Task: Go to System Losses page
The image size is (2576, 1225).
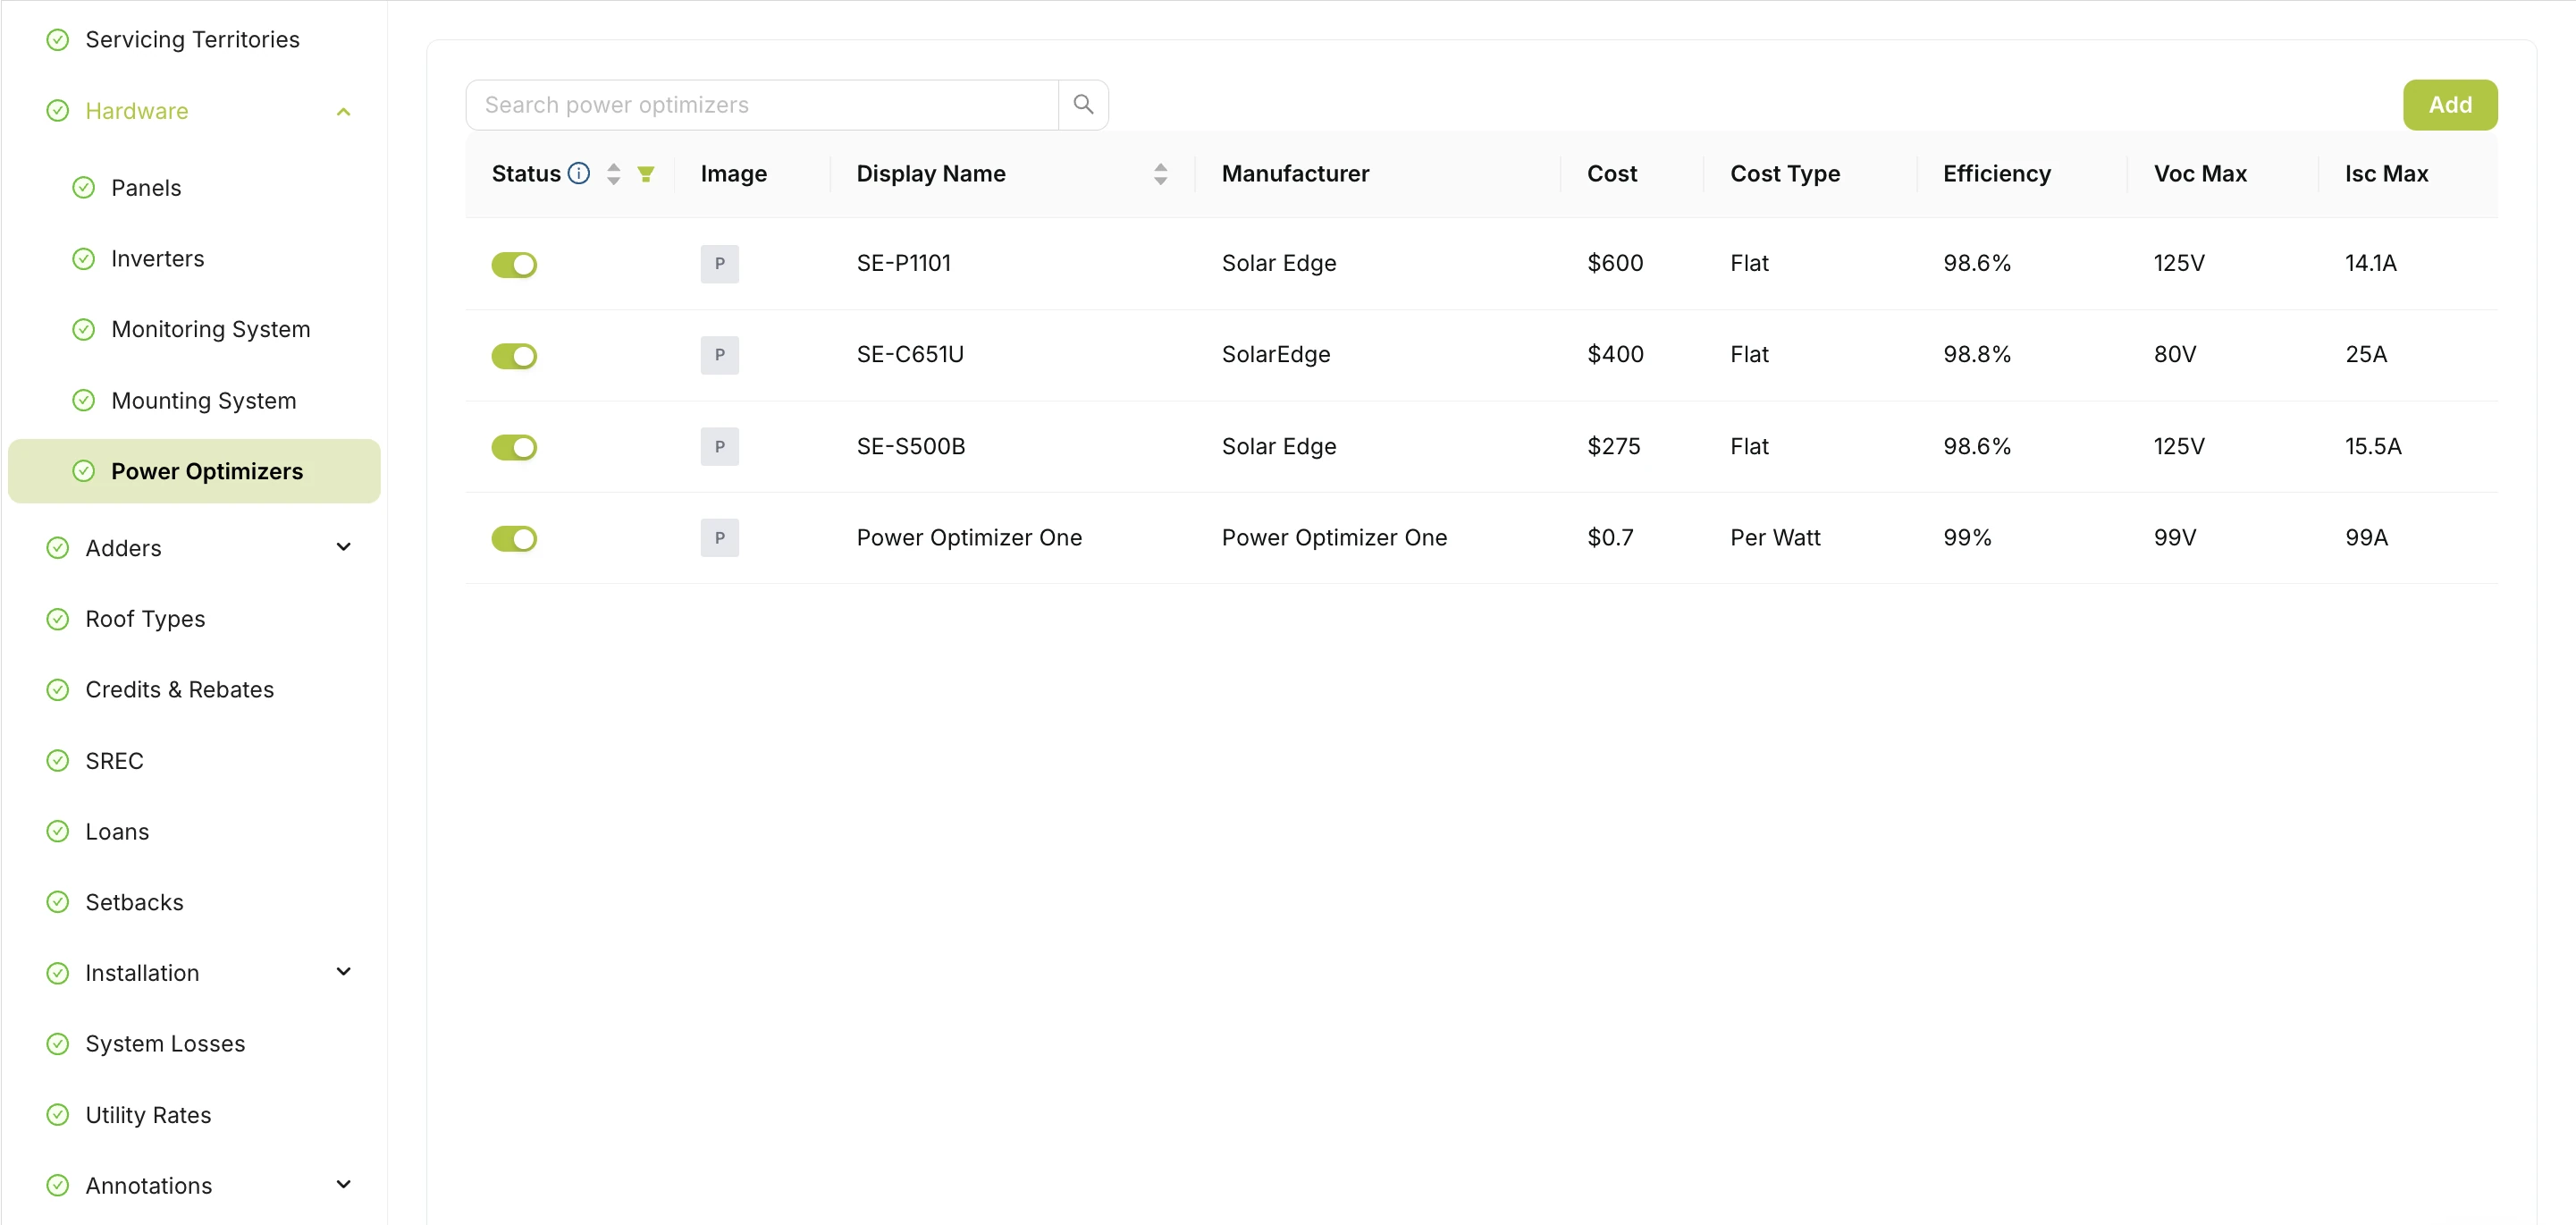Action: click(165, 1044)
